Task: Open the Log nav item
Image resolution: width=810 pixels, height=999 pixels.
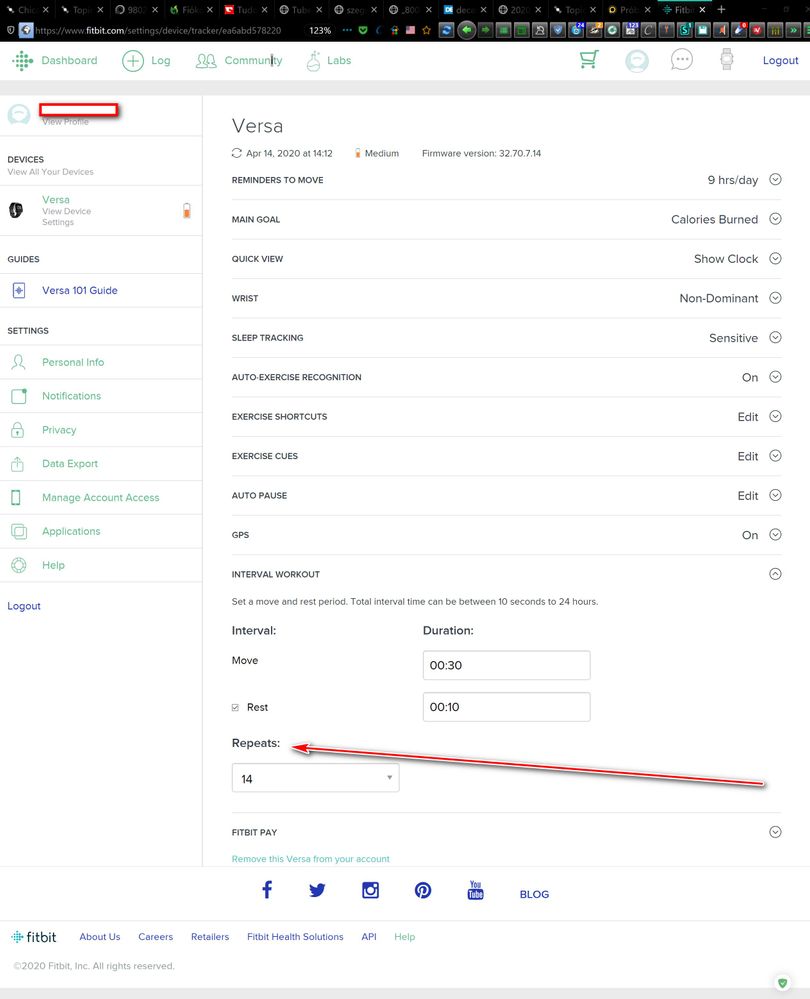Action: [161, 61]
